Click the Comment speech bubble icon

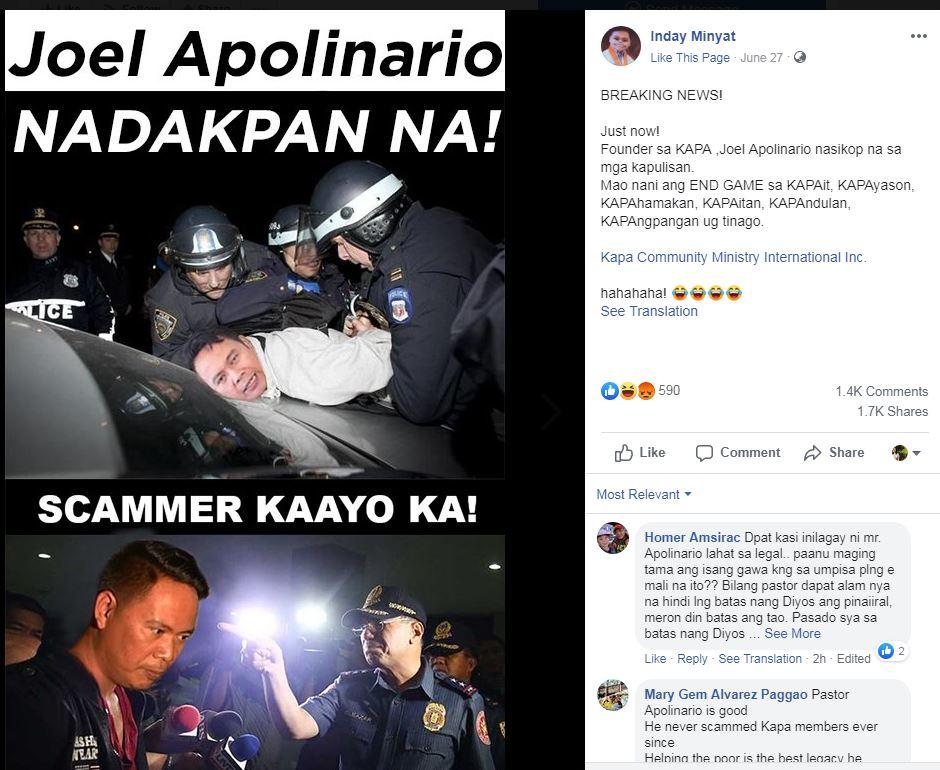(x=704, y=453)
